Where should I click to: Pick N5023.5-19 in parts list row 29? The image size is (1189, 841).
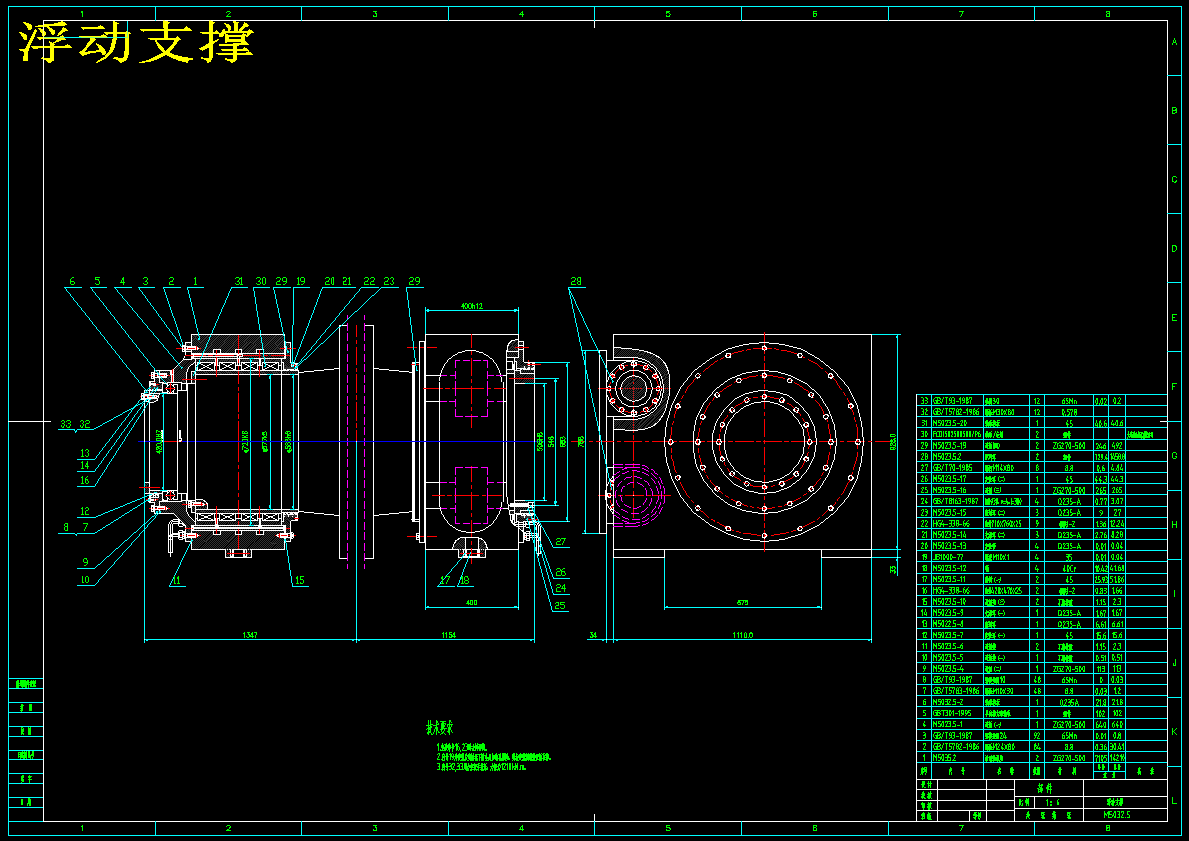coord(948,446)
